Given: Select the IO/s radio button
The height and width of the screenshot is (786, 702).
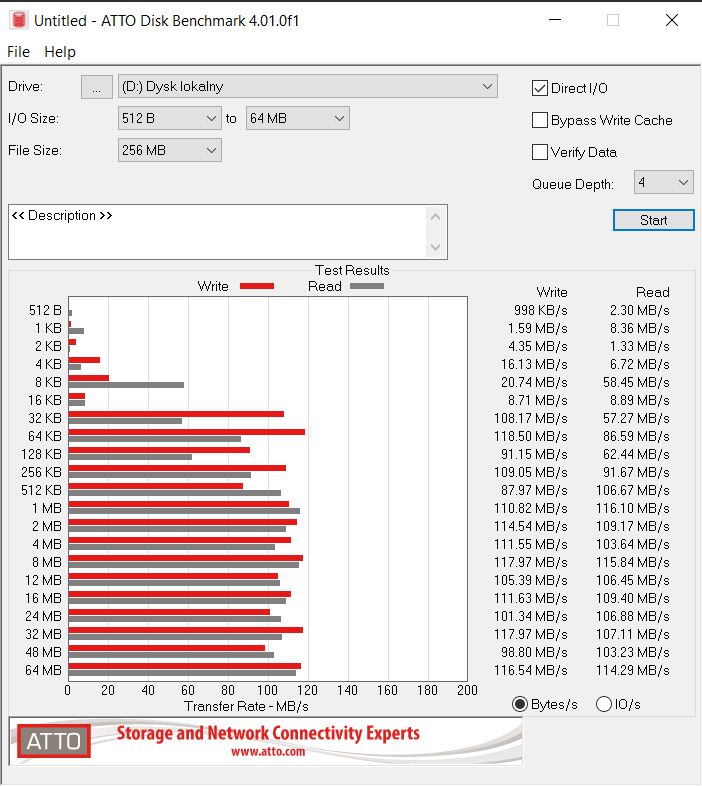Looking at the screenshot, I should (604, 704).
